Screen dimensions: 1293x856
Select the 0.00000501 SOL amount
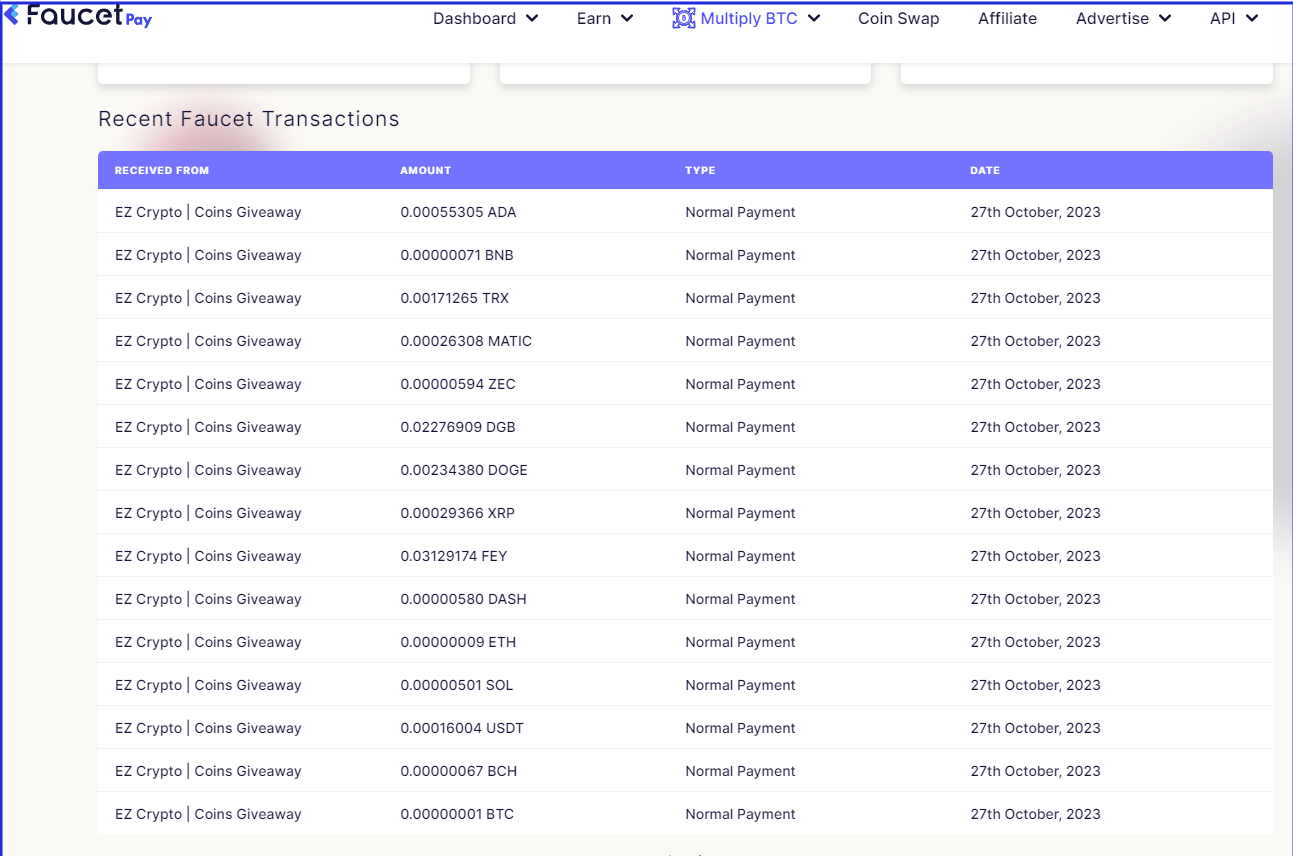[x=457, y=685]
